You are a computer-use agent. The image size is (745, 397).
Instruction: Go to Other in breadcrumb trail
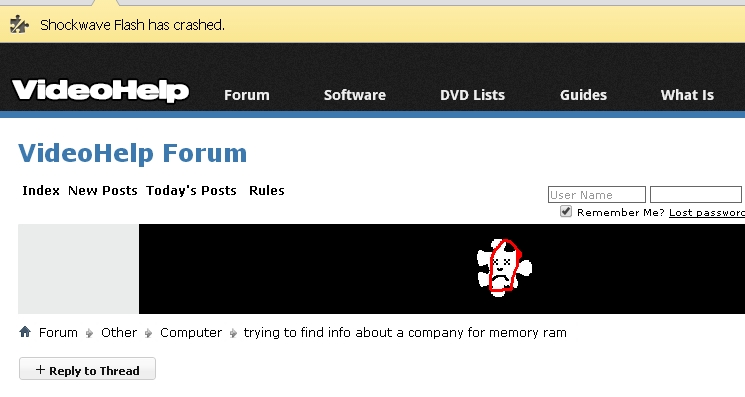(x=119, y=332)
